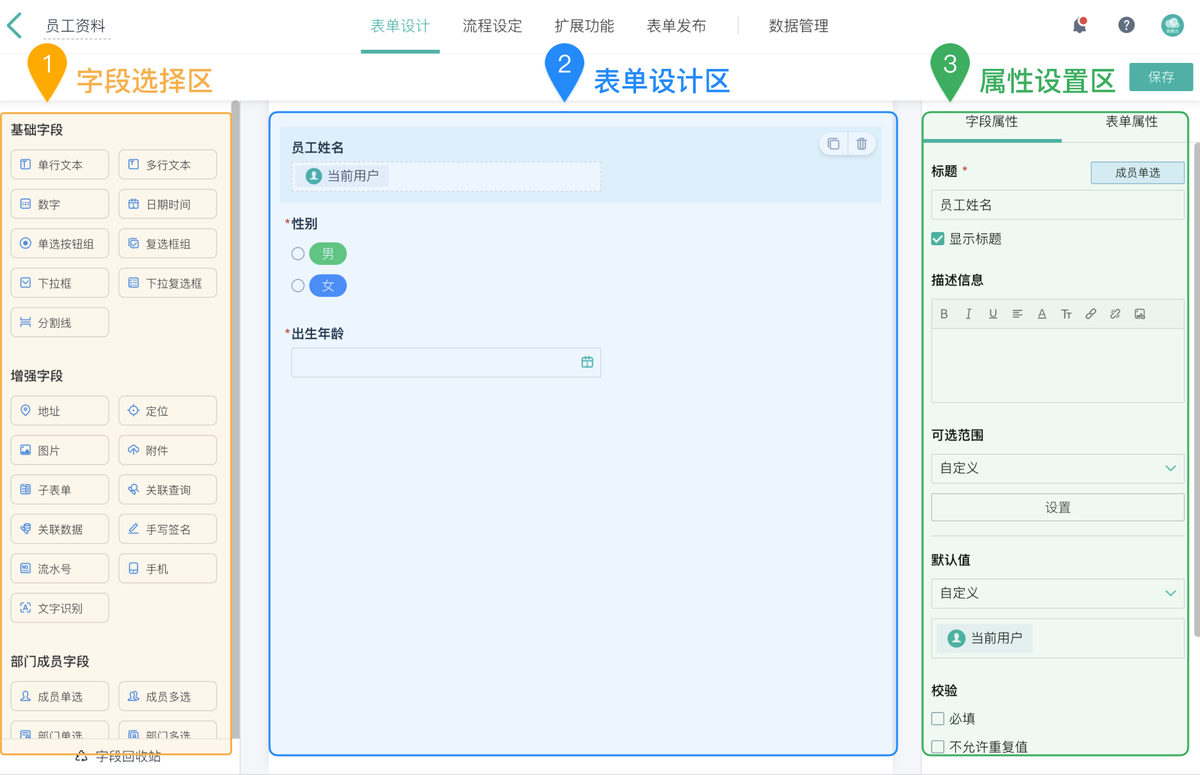The width and height of the screenshot is (1200, 775).
Task: Copy the 员工姓名 field using duplicate icon
Action: [x=833, y=144]
